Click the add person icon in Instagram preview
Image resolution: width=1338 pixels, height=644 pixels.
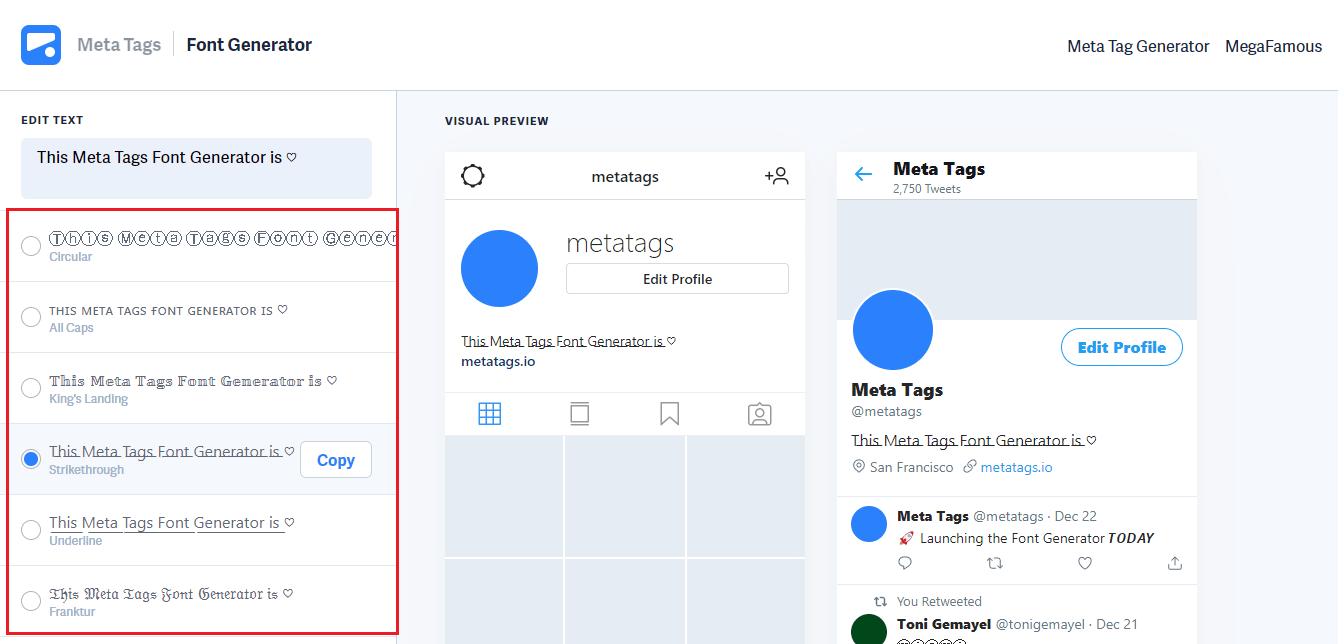click(777, 177)
